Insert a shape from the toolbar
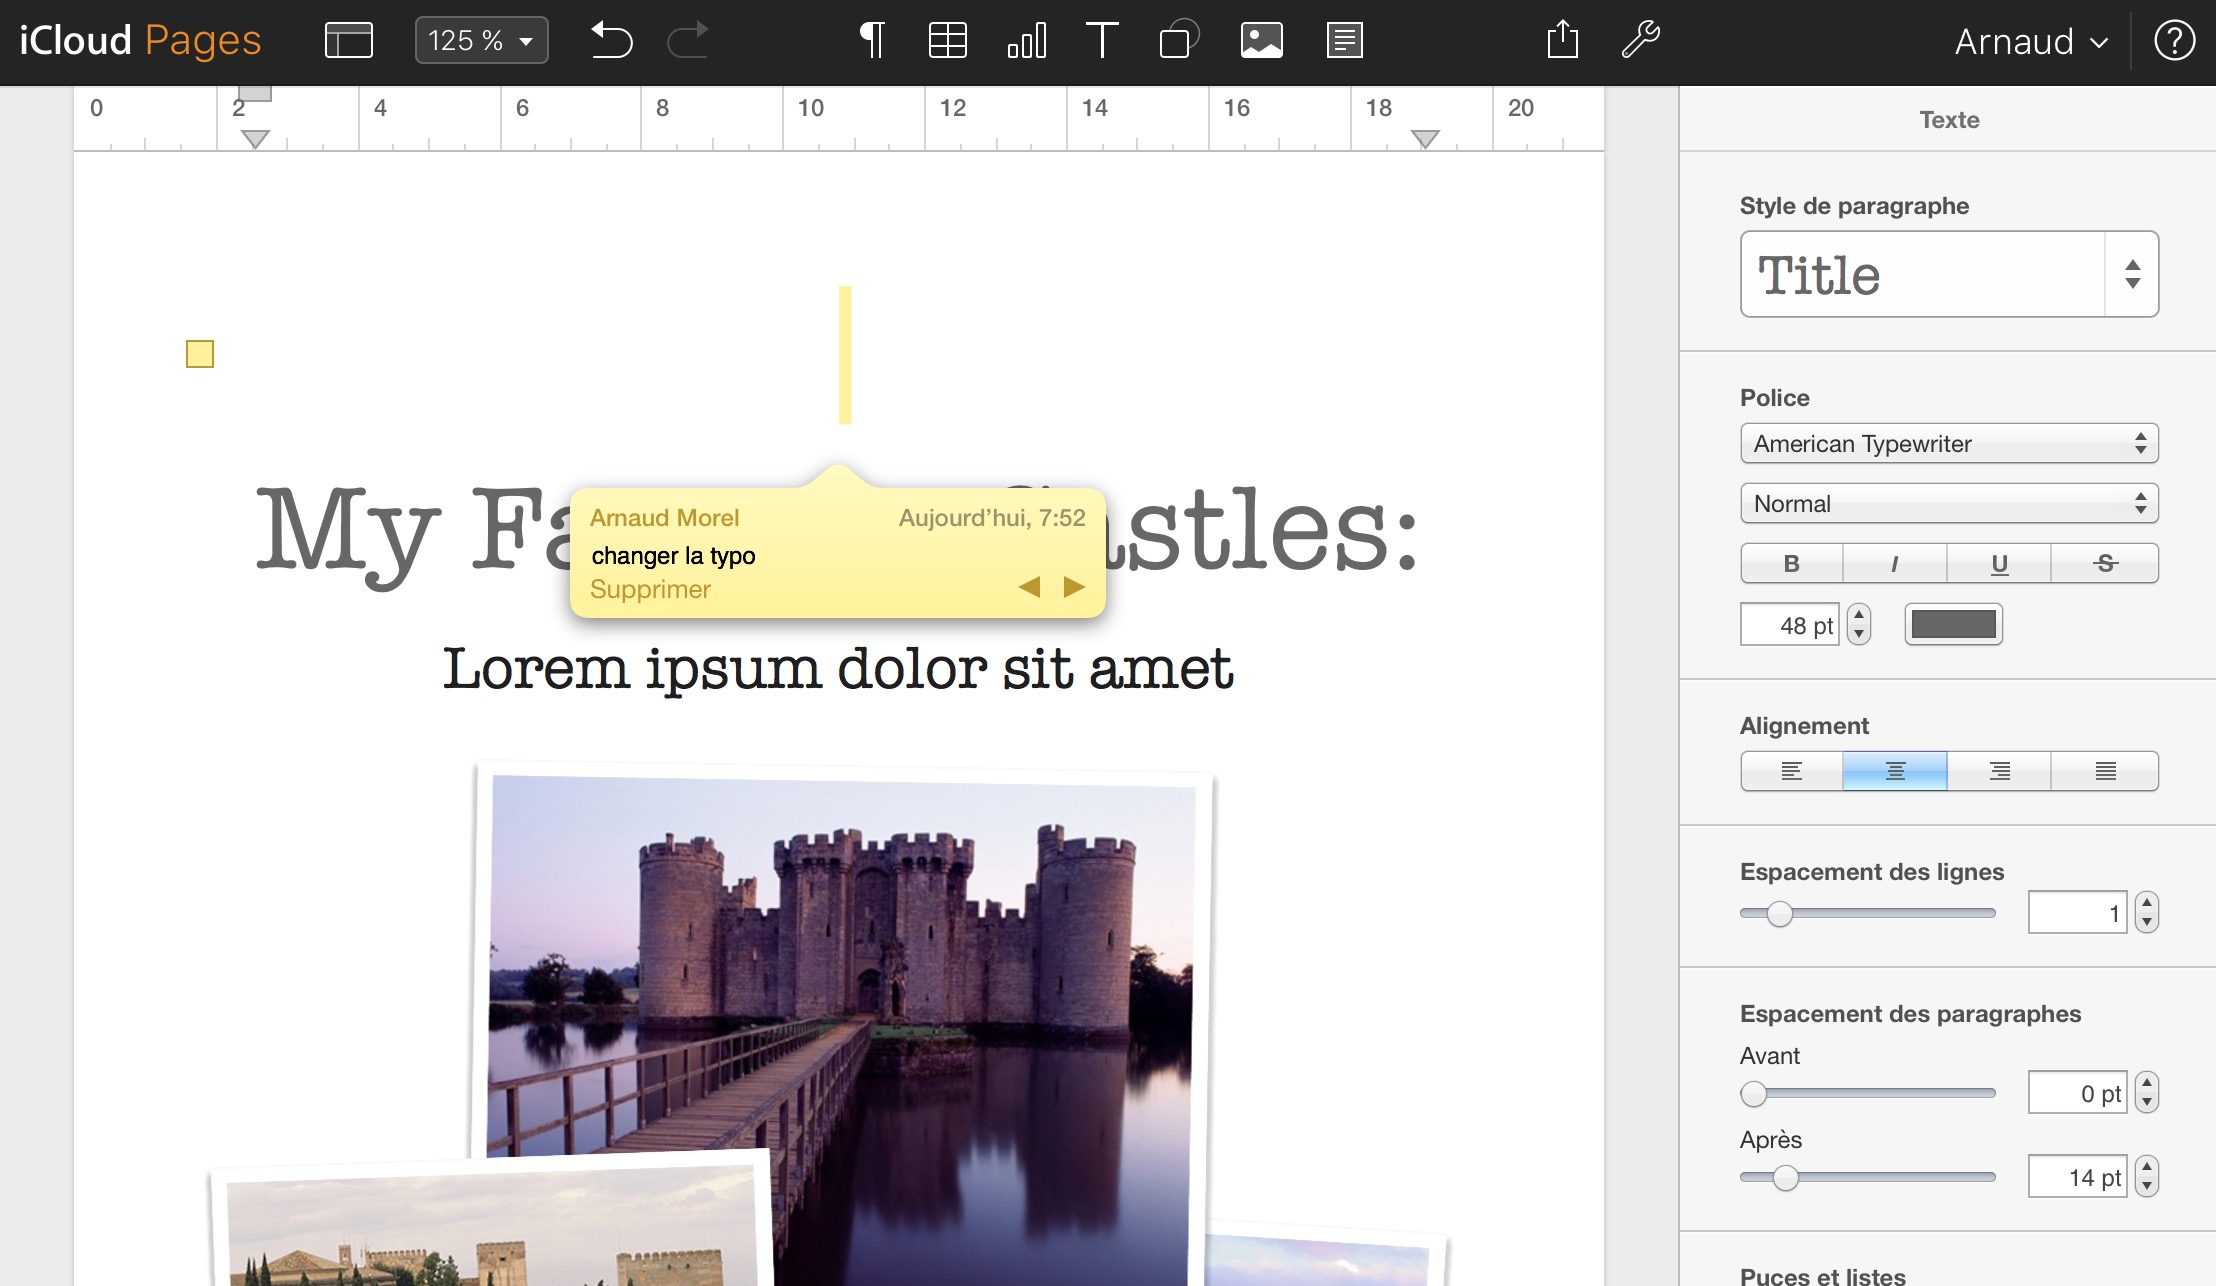 point(1179,41)
